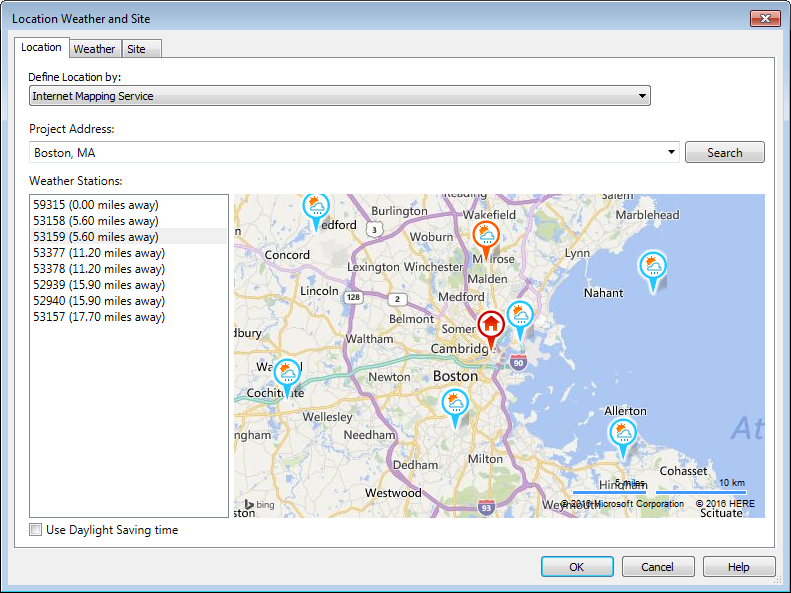Click the Waltham label on the map

(x=369, y=339)
